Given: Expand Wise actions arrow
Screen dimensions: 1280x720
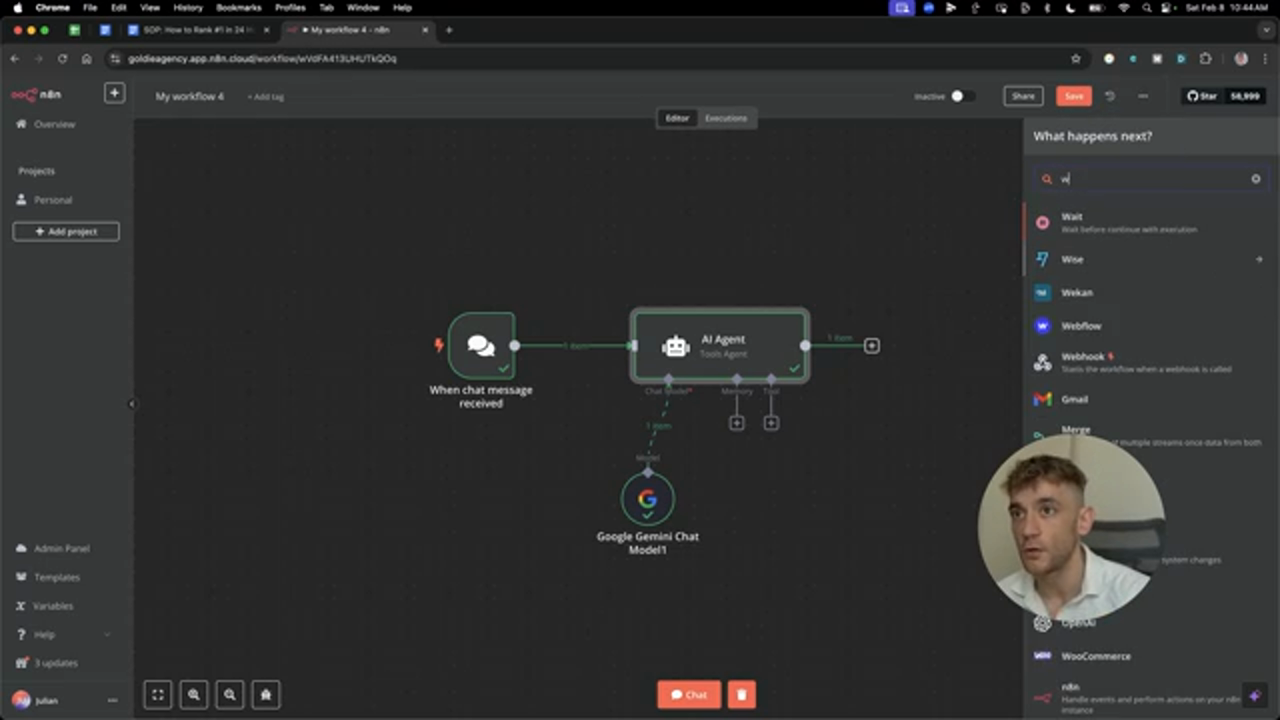Looking at the screenshot, I should (x=1259, y=259).
